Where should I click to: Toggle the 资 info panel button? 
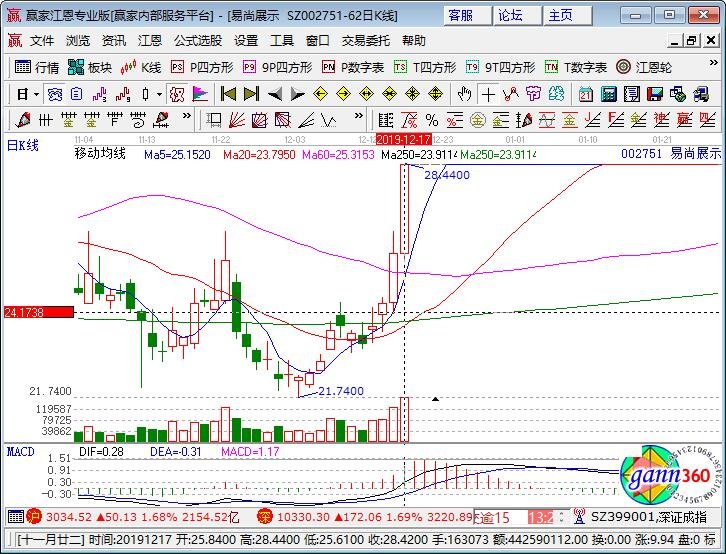(x=55, y=95)
